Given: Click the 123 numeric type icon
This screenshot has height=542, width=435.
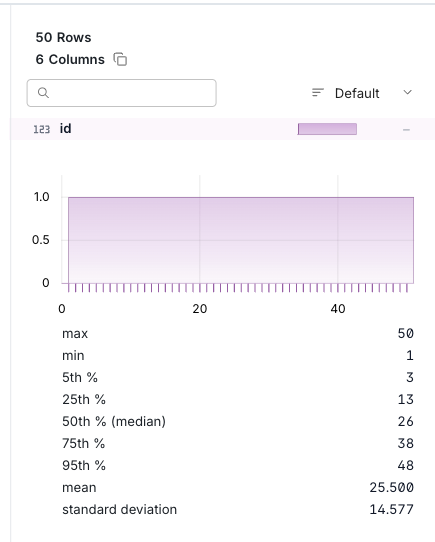Looking at the screenshot, I should tap(41, 129).
